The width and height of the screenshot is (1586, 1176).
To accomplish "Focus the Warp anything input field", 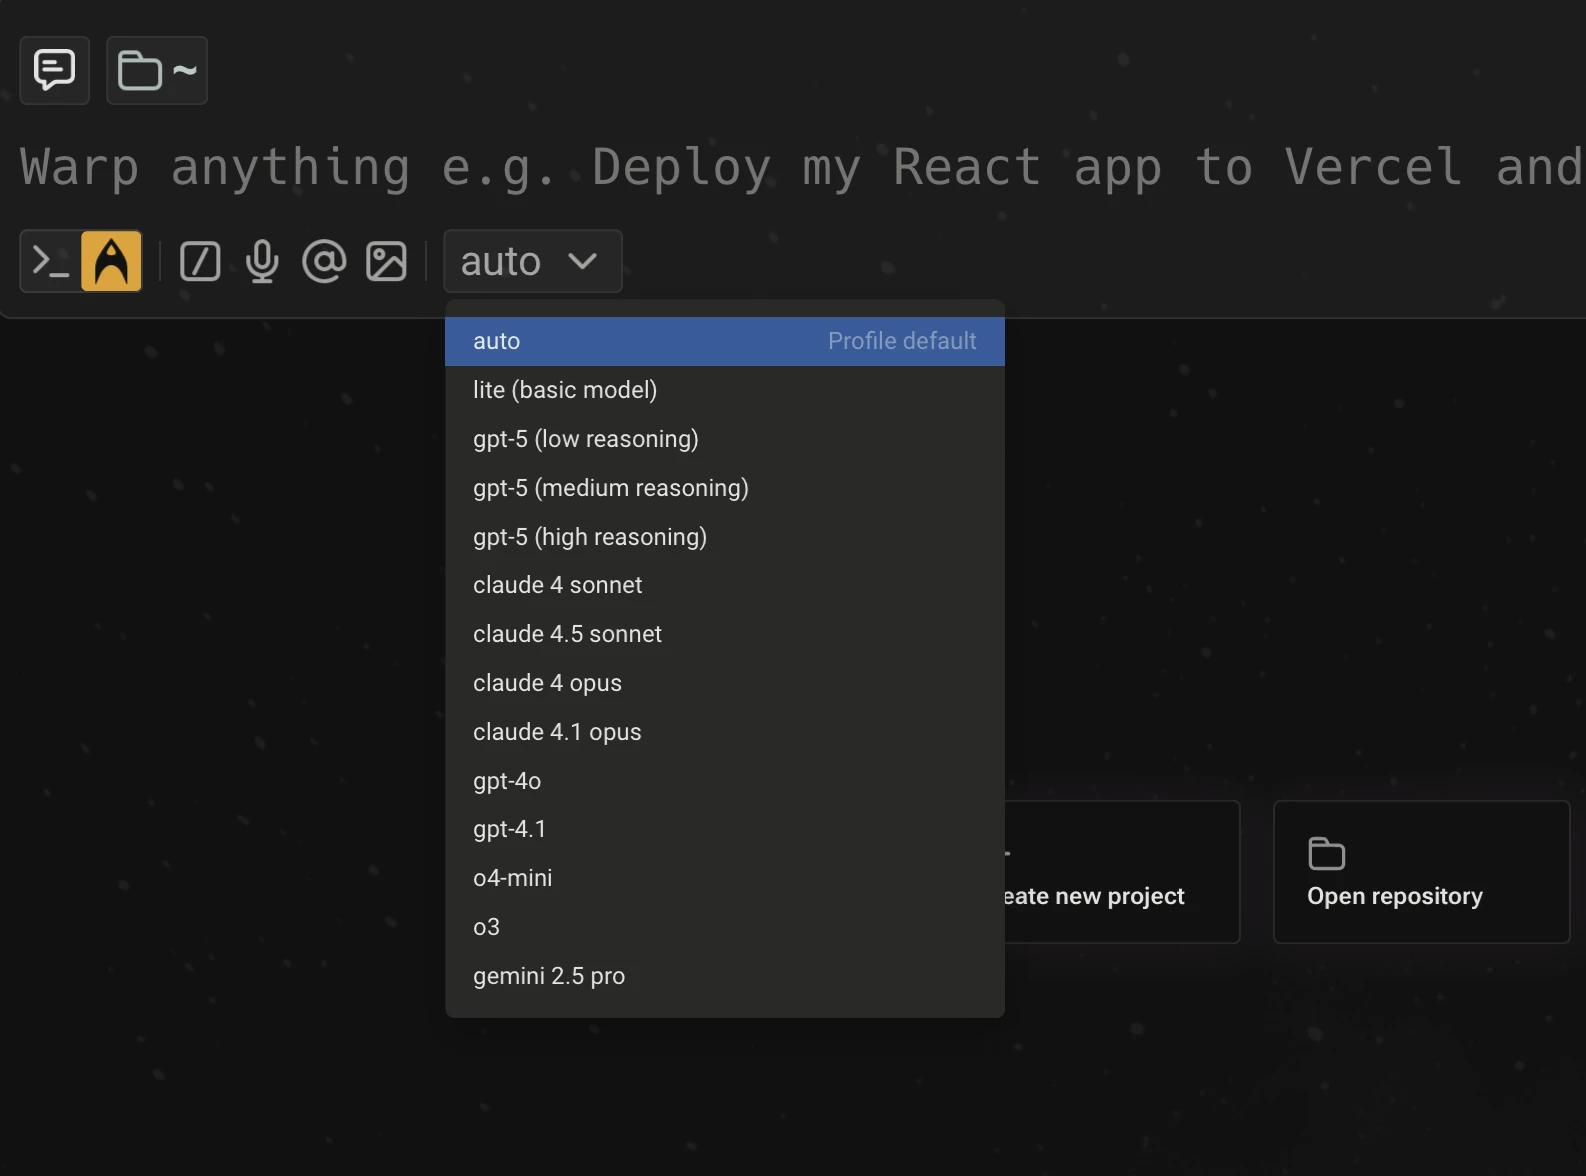I will (x=800, y=167).
